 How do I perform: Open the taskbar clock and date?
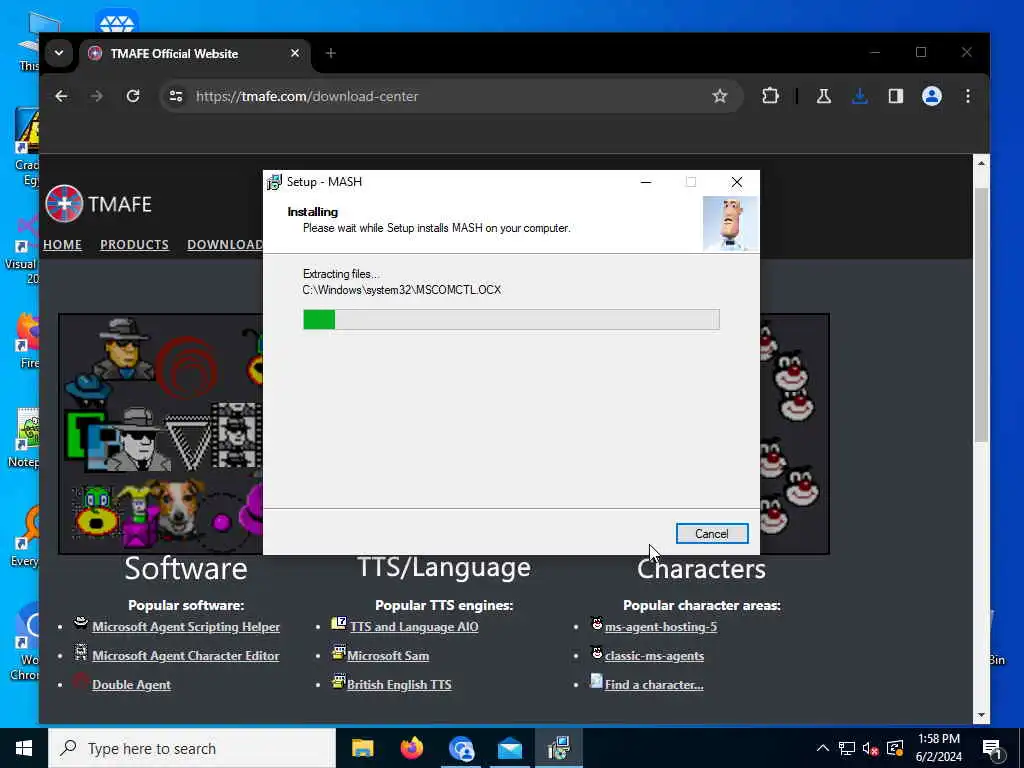click(x=939, y=748)
